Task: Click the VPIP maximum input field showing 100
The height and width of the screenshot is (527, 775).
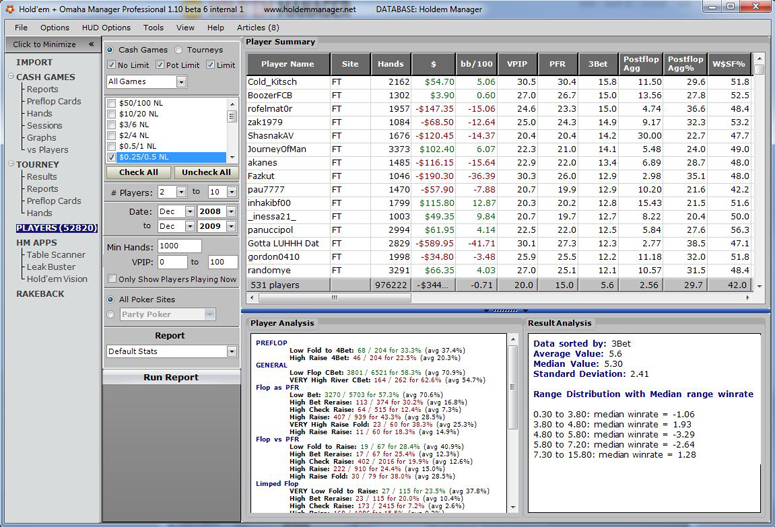Action: tap(222, 262)
